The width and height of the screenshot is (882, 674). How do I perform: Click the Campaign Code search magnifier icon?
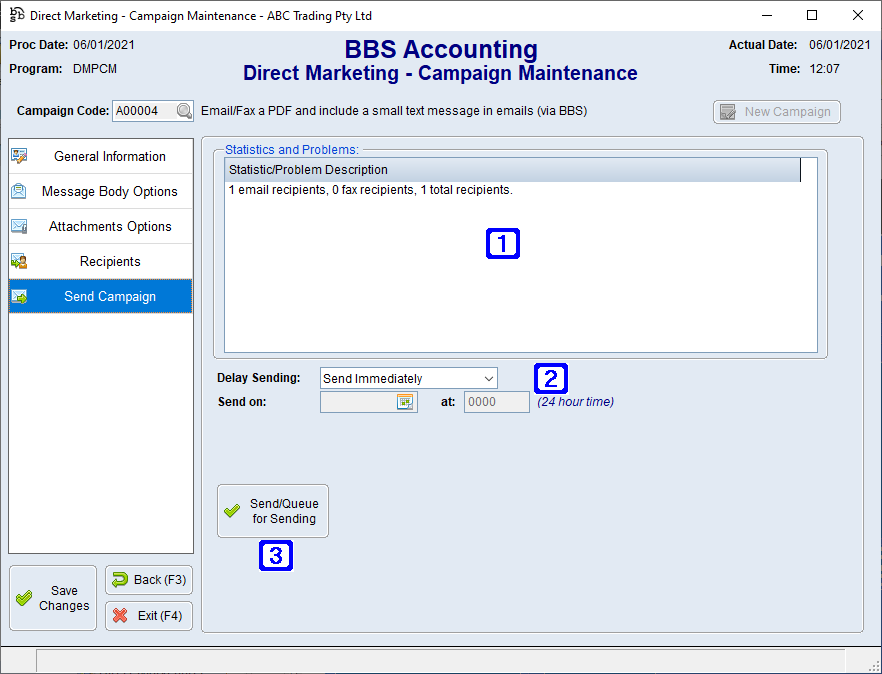[184, 111]
